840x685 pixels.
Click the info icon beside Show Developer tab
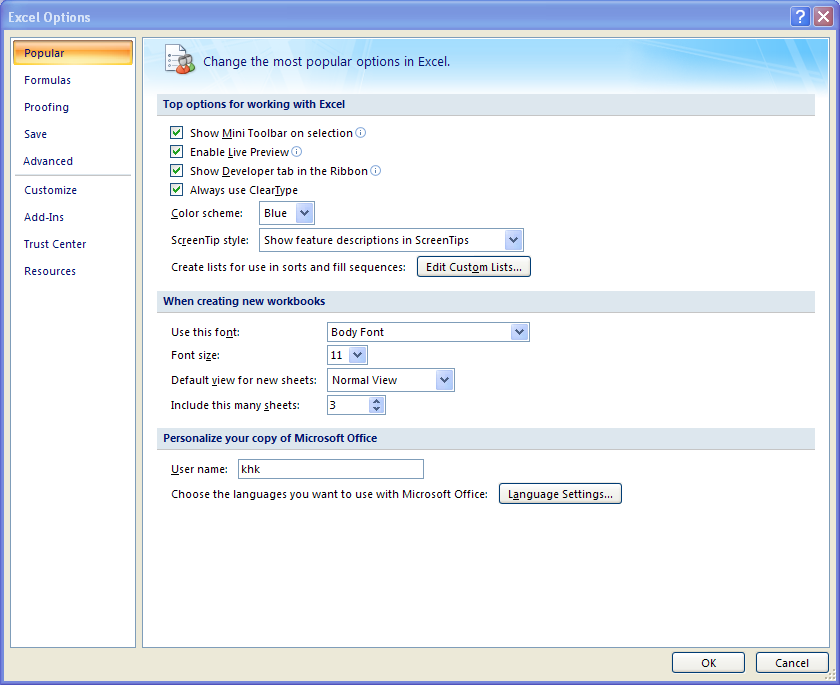(375, 170)
